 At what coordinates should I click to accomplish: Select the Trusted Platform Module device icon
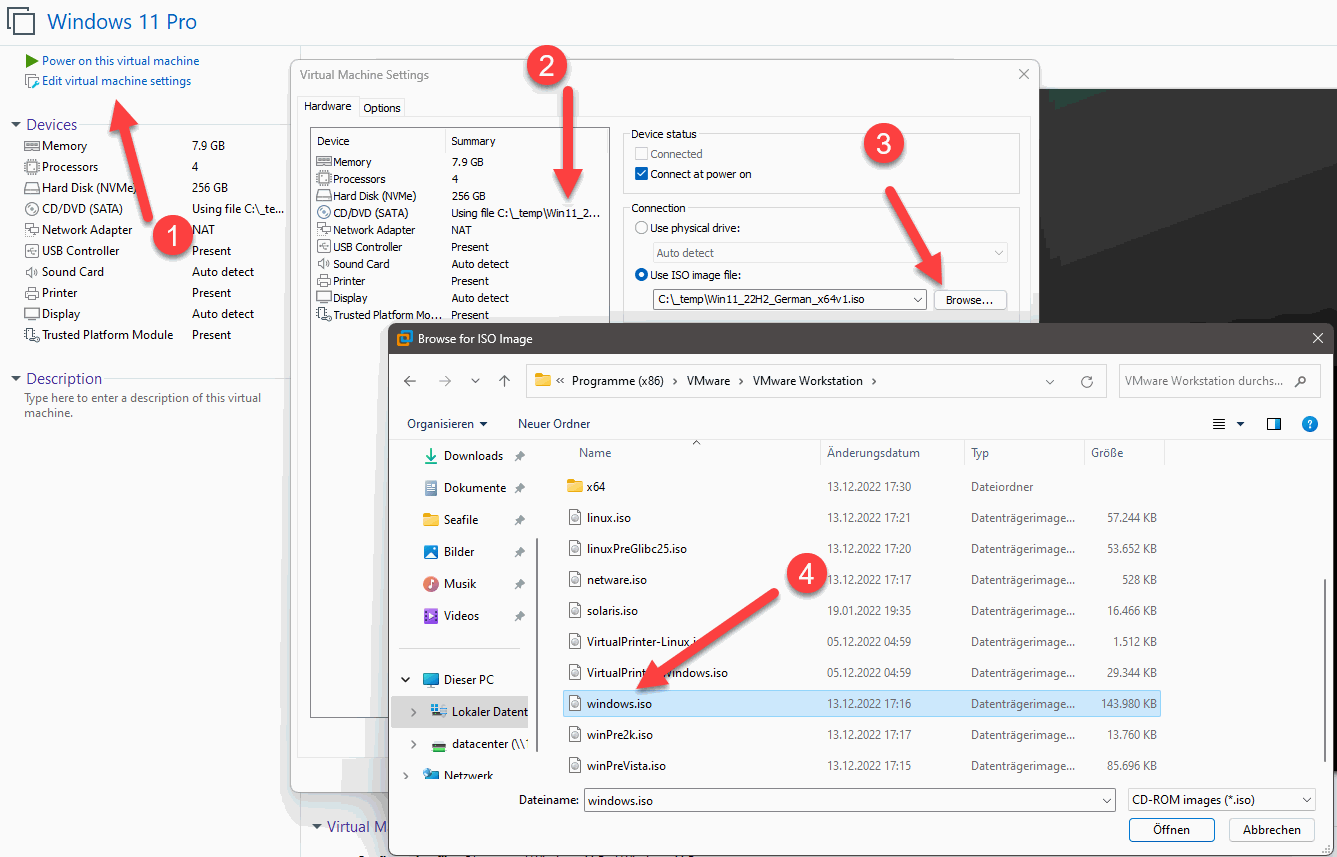32,335
